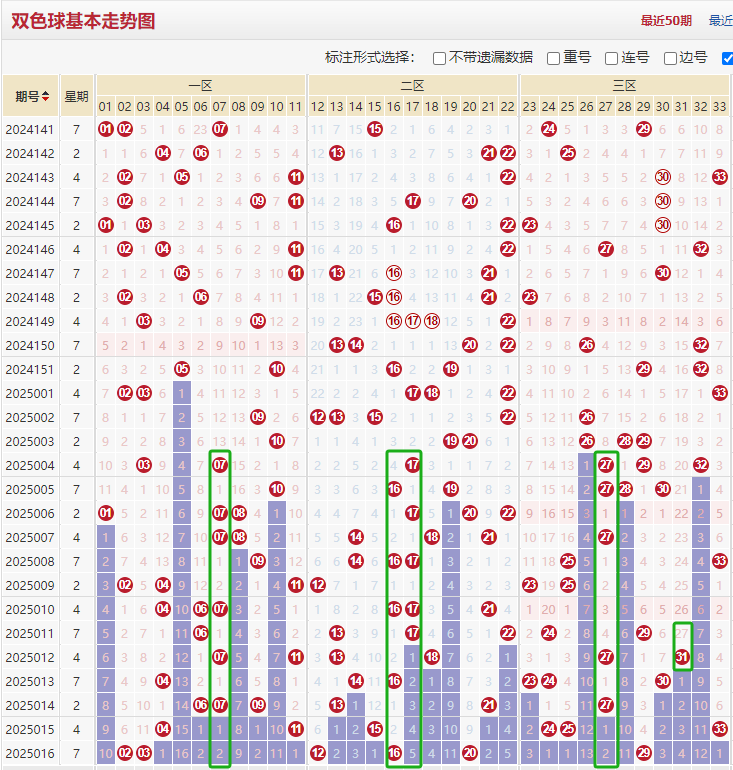Click red ball 22 in row 2024142
Screen dimensions: 733x770
508,153
